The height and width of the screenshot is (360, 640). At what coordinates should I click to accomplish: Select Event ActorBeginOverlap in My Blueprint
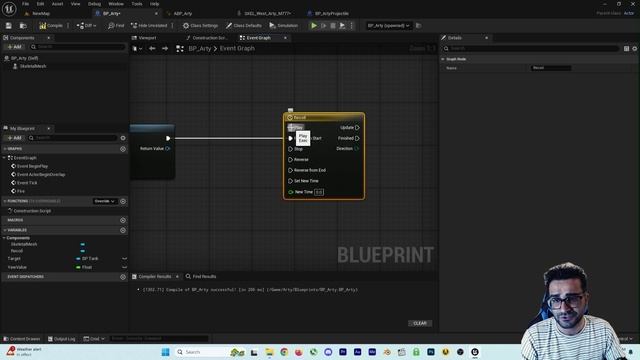[41, 174]
